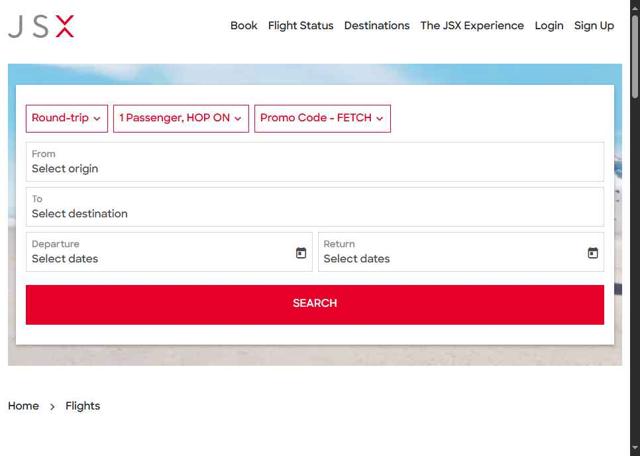Open the 1 Passenger, HOP ON dropdown
Viewport: 640px width, 456px height.
(180, 118)
